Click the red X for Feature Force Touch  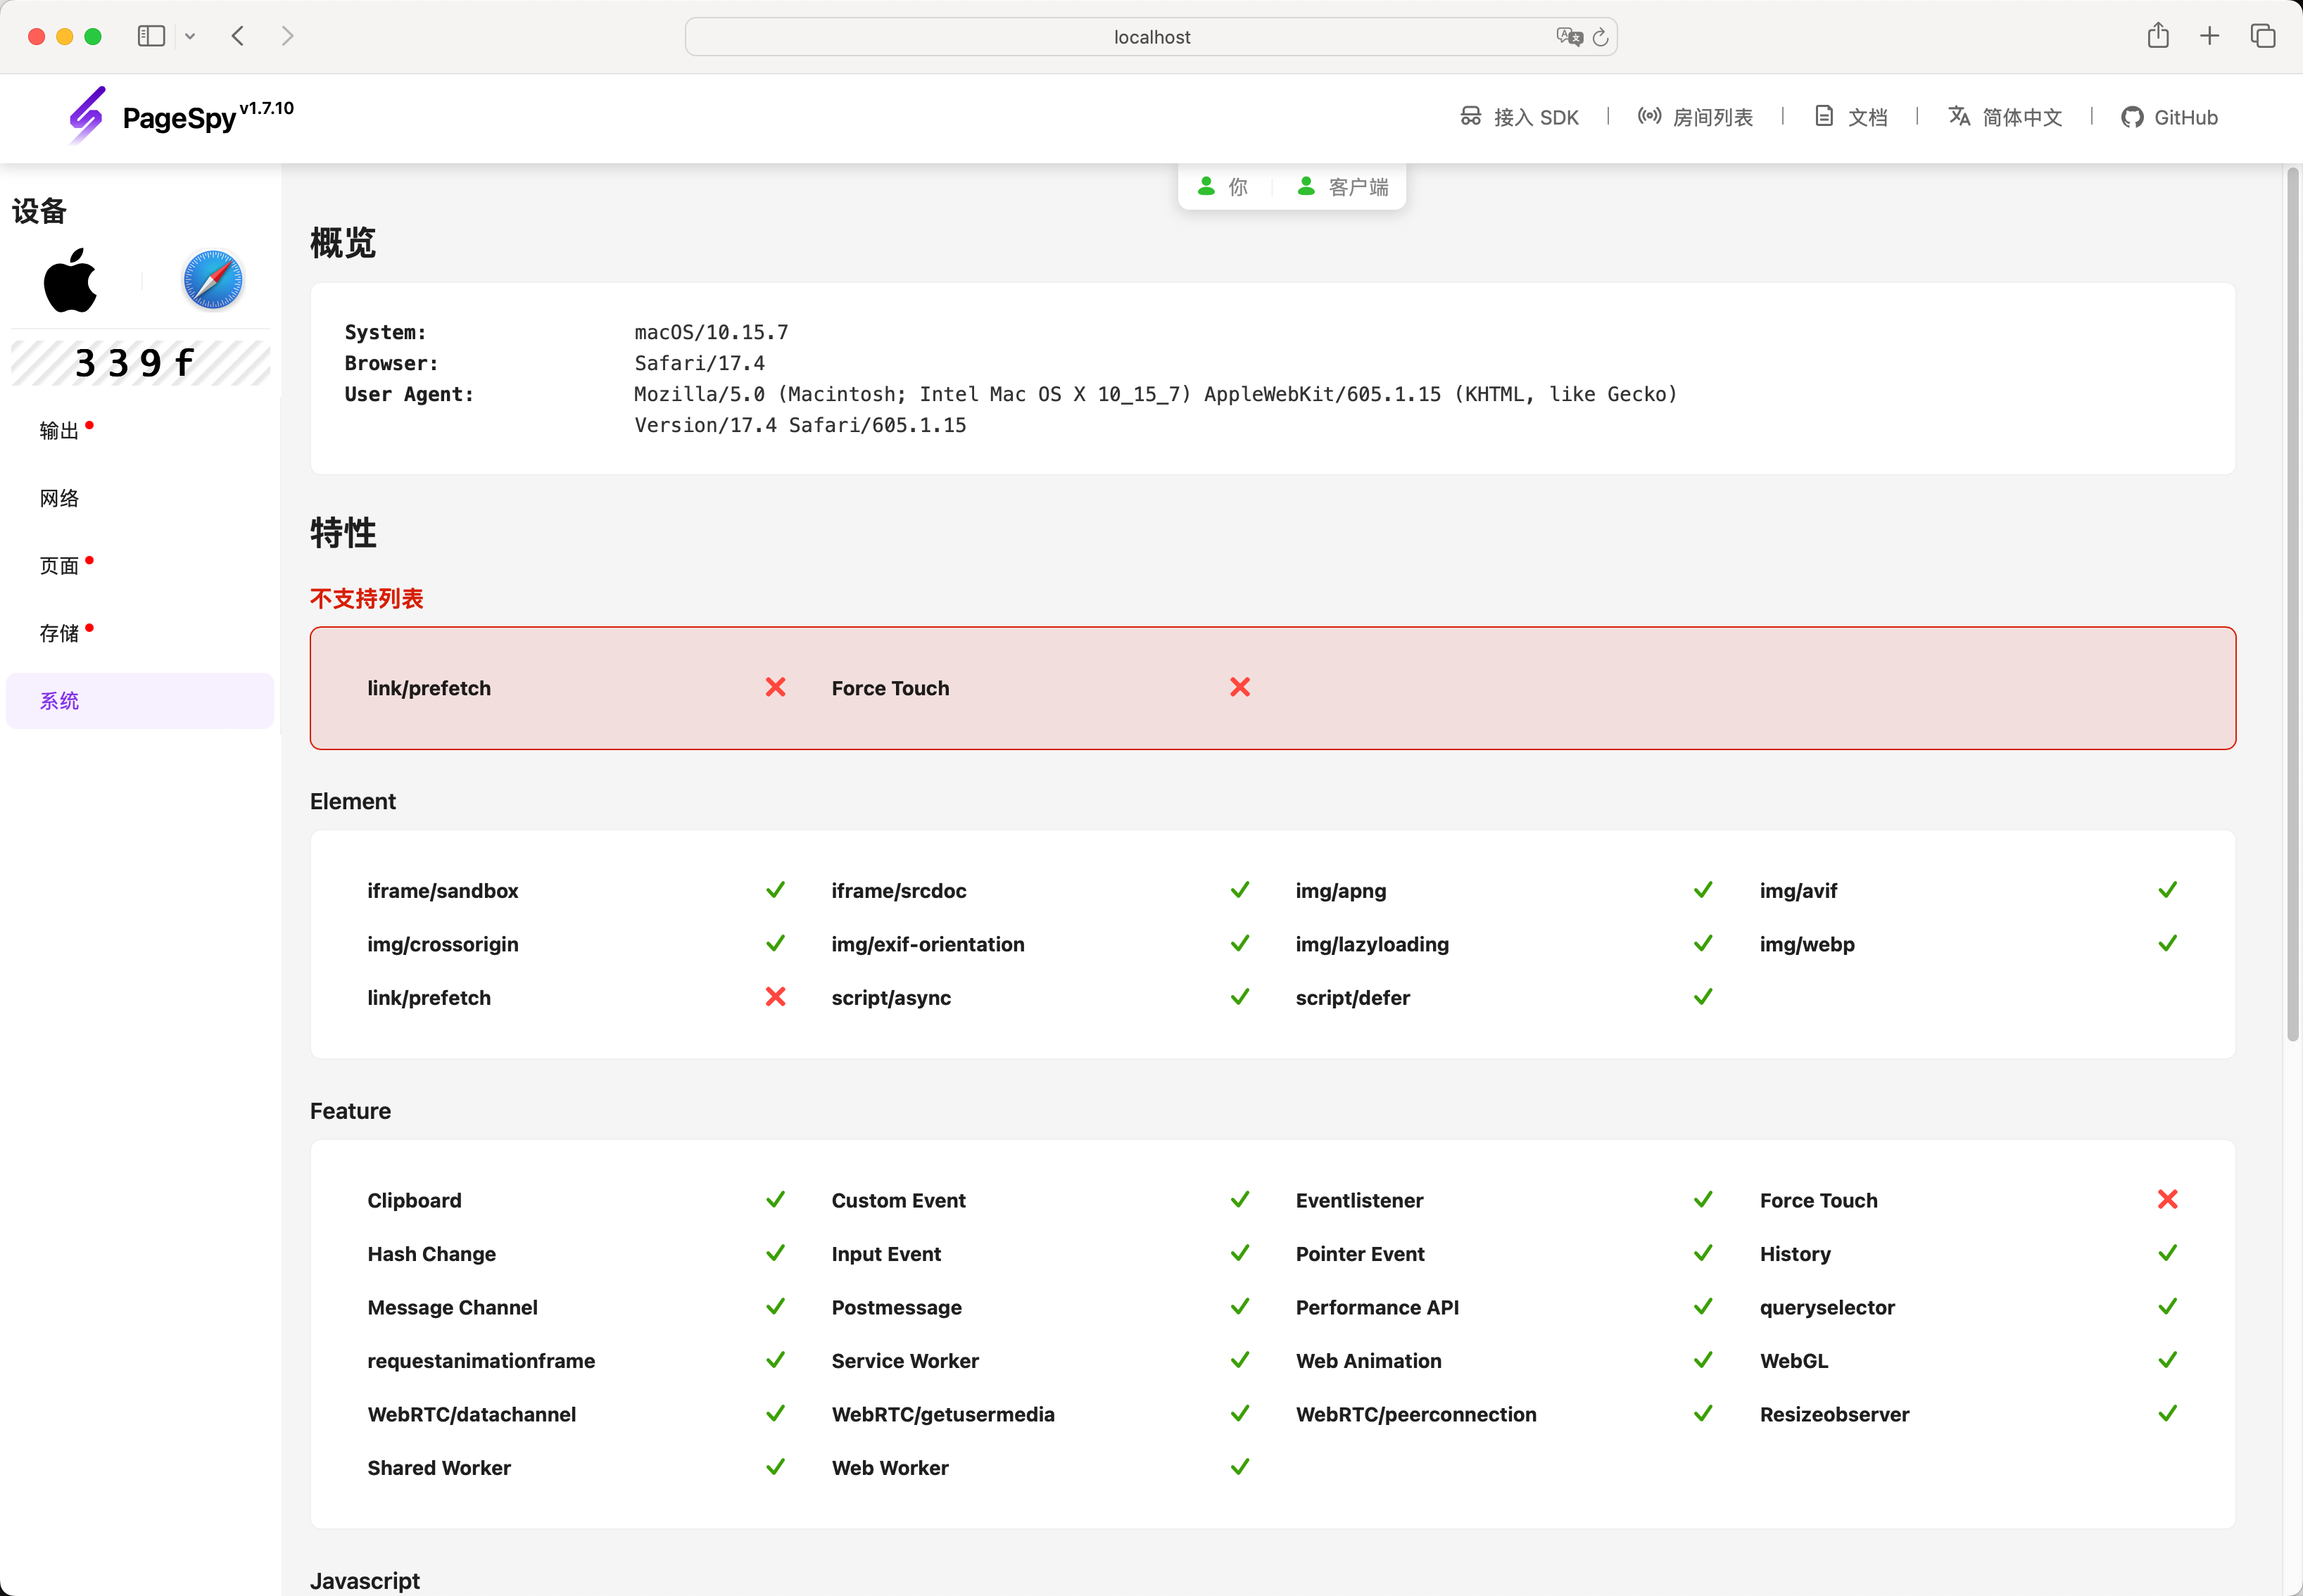(2167, 1199)
